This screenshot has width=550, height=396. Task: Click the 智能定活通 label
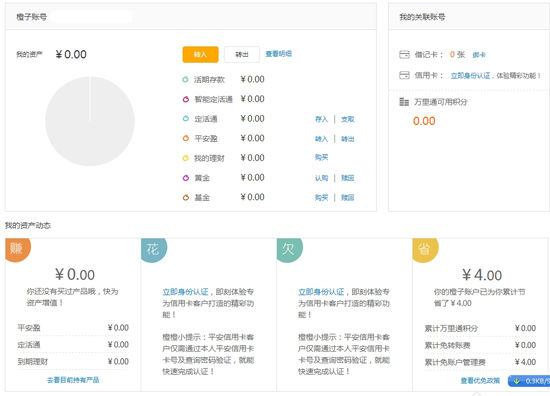(x=213, y=99)
